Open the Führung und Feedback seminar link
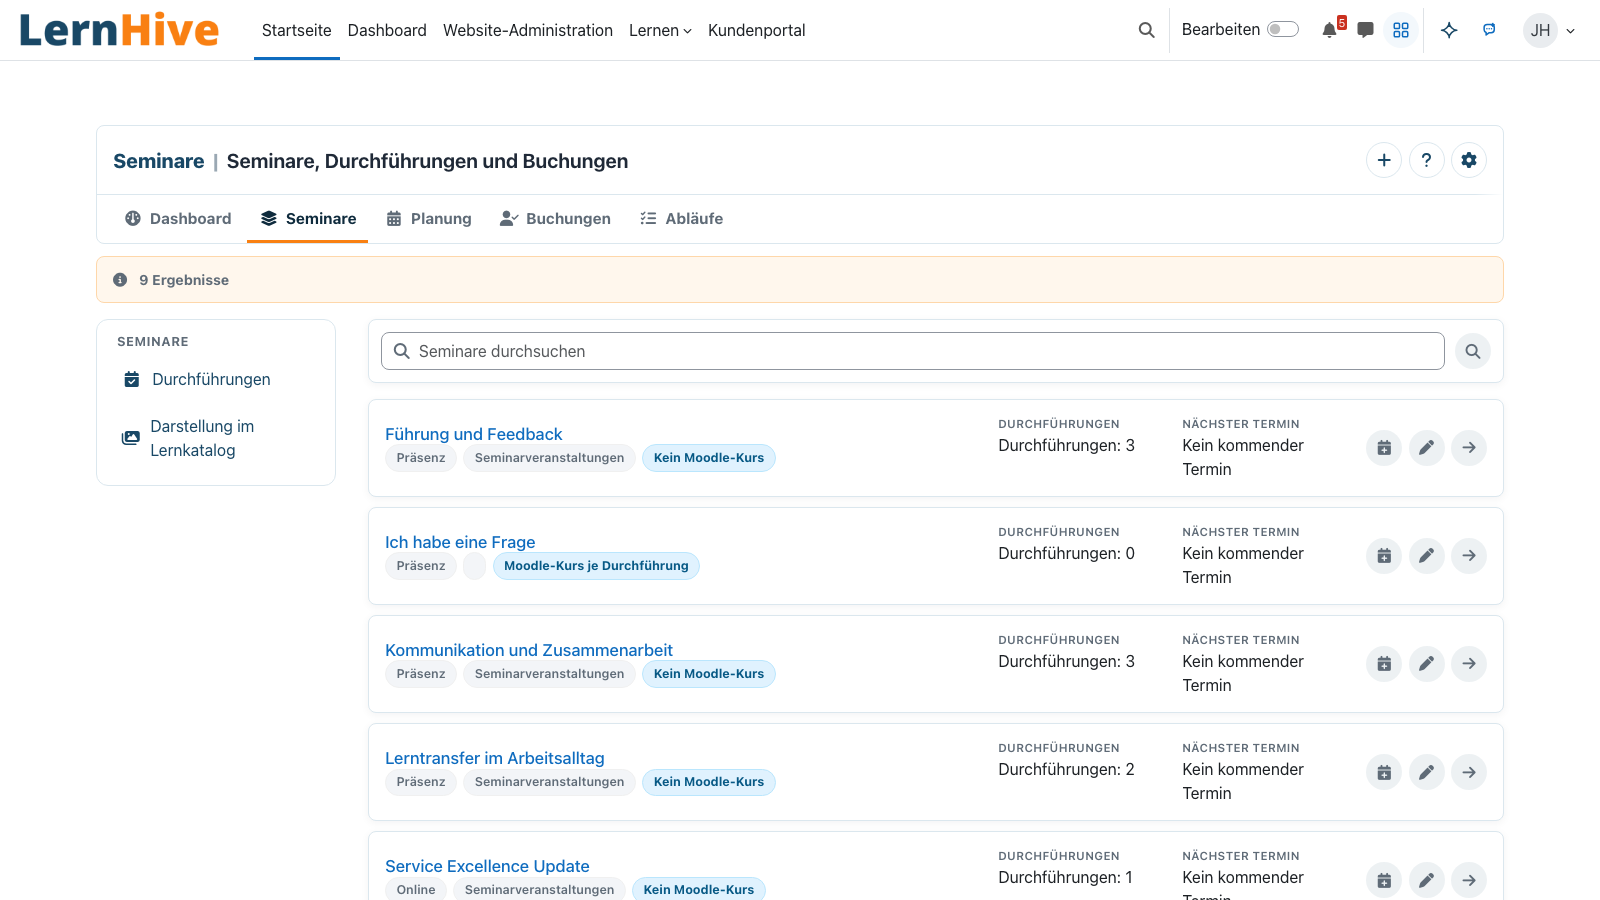Viewport: 1600px width, 900px height. click(474, 434)
